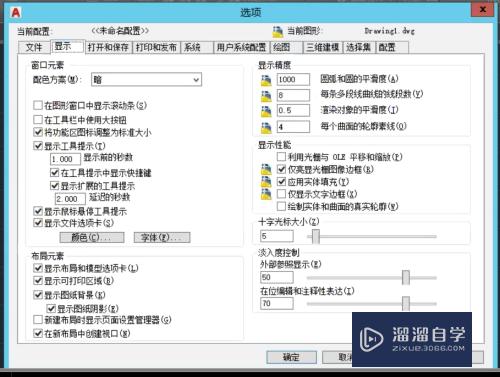The image size is (500, 377).
Task: Enable 利用光栅与 OLE 平移和缩放 checkbox
Action: click(x=281, y=157)
